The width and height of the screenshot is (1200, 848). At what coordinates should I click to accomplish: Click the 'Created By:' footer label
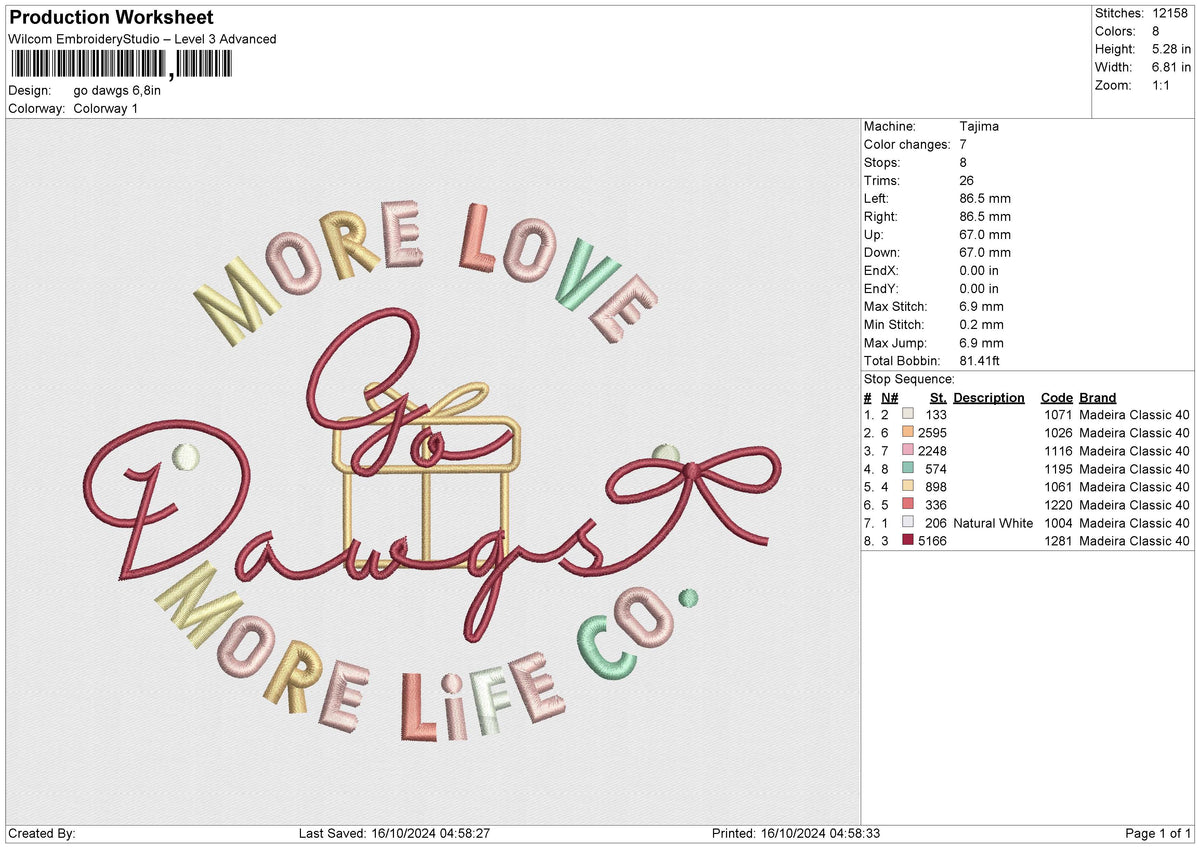41,833
